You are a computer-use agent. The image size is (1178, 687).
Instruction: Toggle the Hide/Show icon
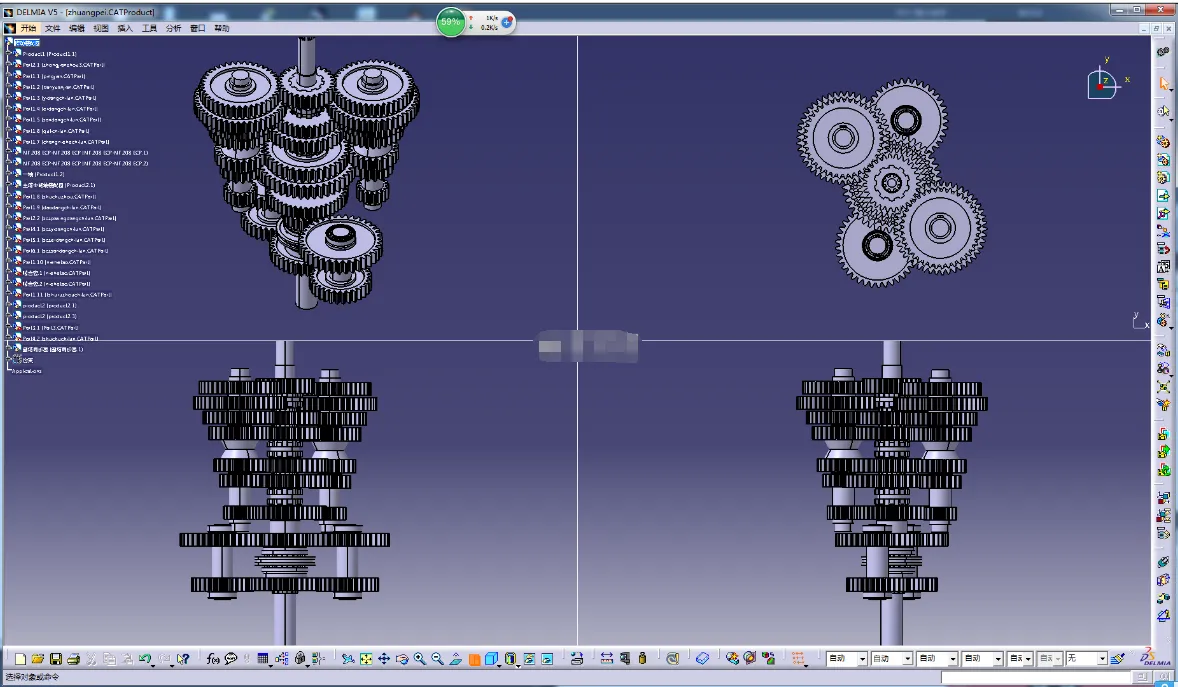pyautogui.click(x=530, y=659)
